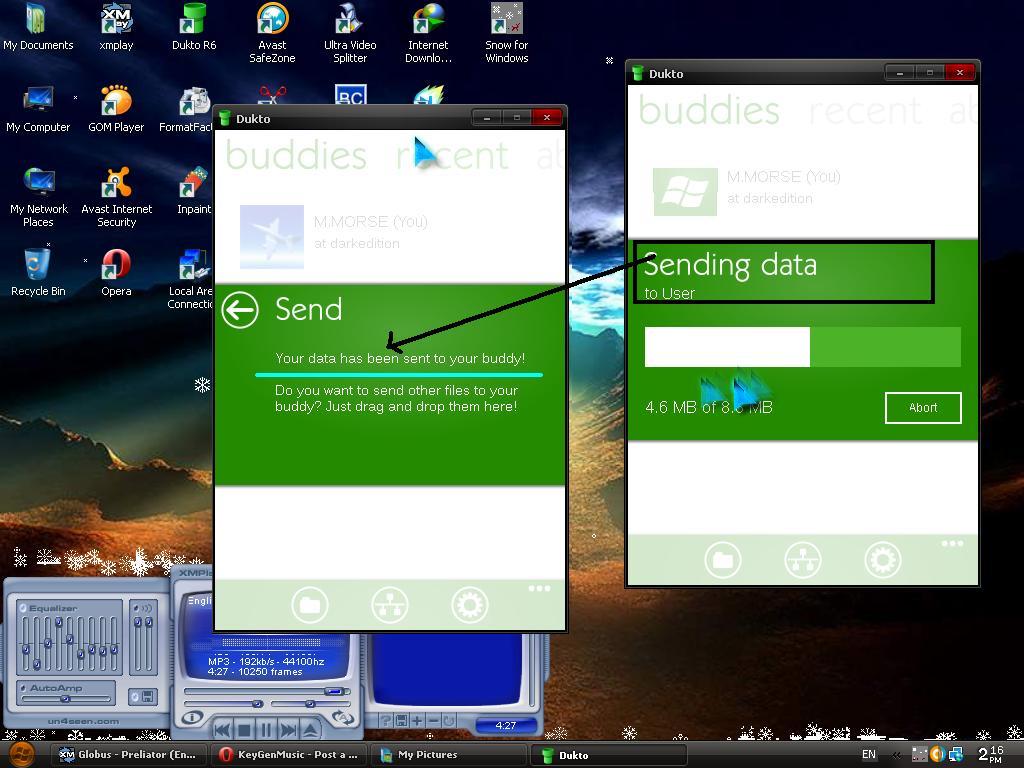The image size is (1024, 768).
Task: Select Snow for Windows desktop icon
Action: coord(507,33)
